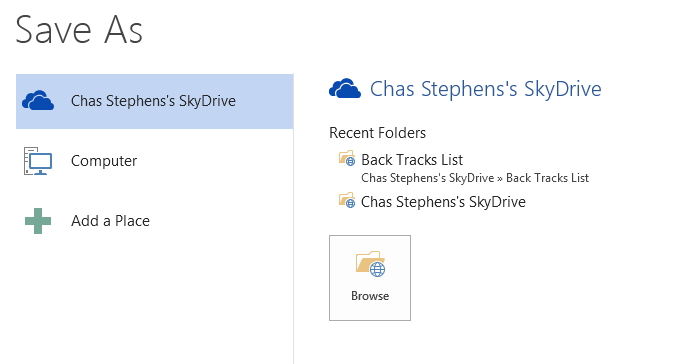Open the Back Tracks List recent folder

(412, 160)
